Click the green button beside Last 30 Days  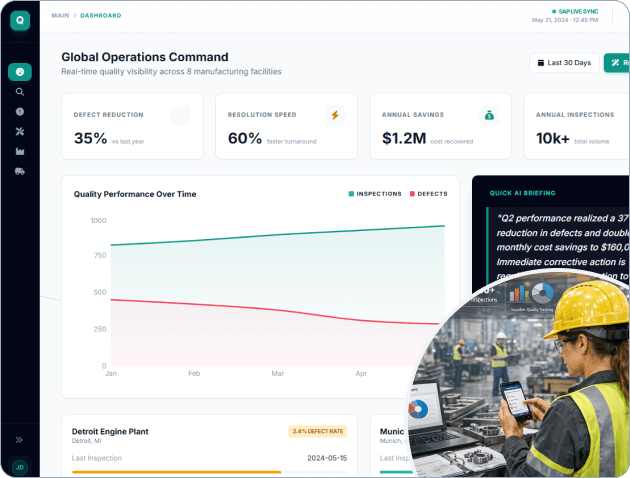617,63
